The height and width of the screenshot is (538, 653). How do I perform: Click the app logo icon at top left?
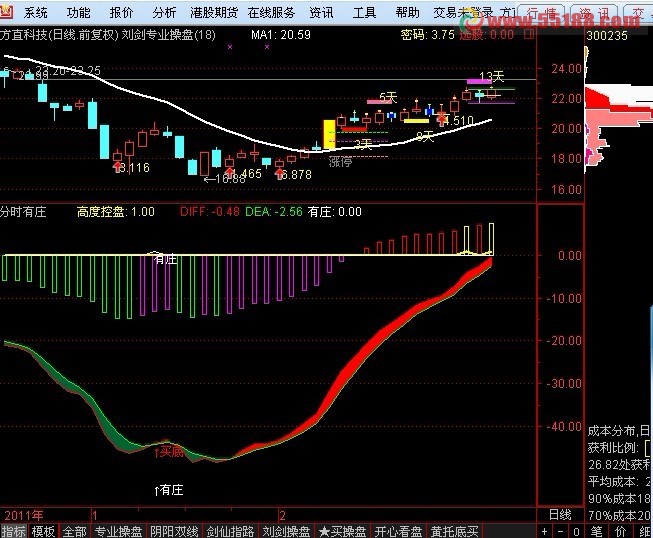click(x=6, y=12)
